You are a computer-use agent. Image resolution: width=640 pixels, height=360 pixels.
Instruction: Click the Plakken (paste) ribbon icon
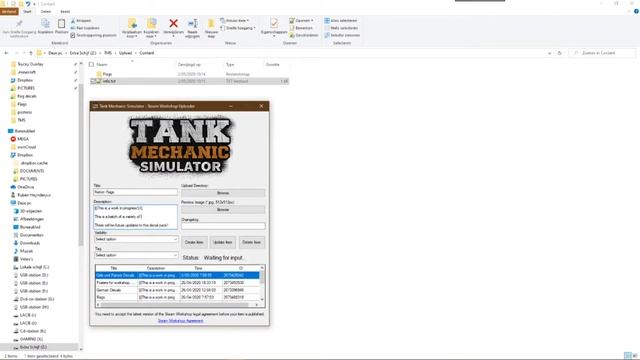pyautogui.click(x=61, y=24)
